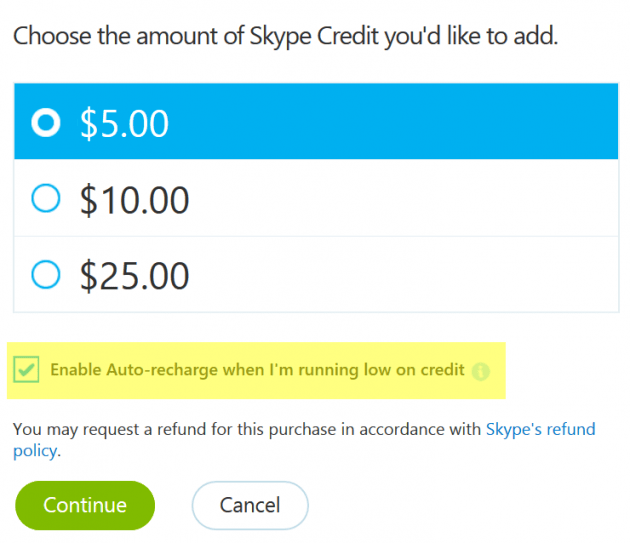Click the 'You may request a refund' sentence
Viewport: 630px width, 543px height.
(247, 429)
